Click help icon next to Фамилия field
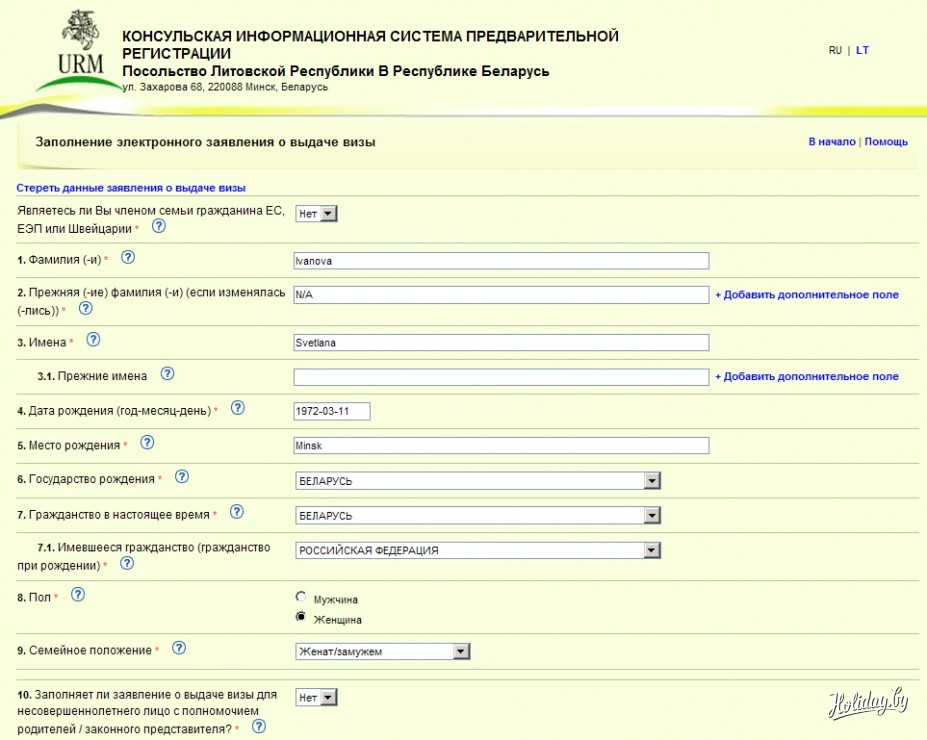Image resolution: width=927 pixels, height=740 pixels. [128, 258]
